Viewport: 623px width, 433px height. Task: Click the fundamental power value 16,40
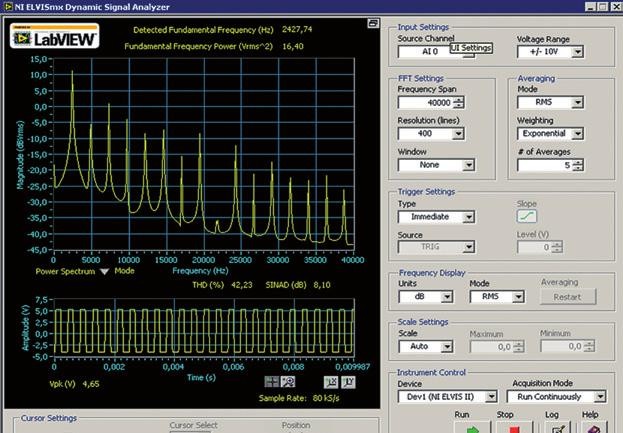pos(293,46)
